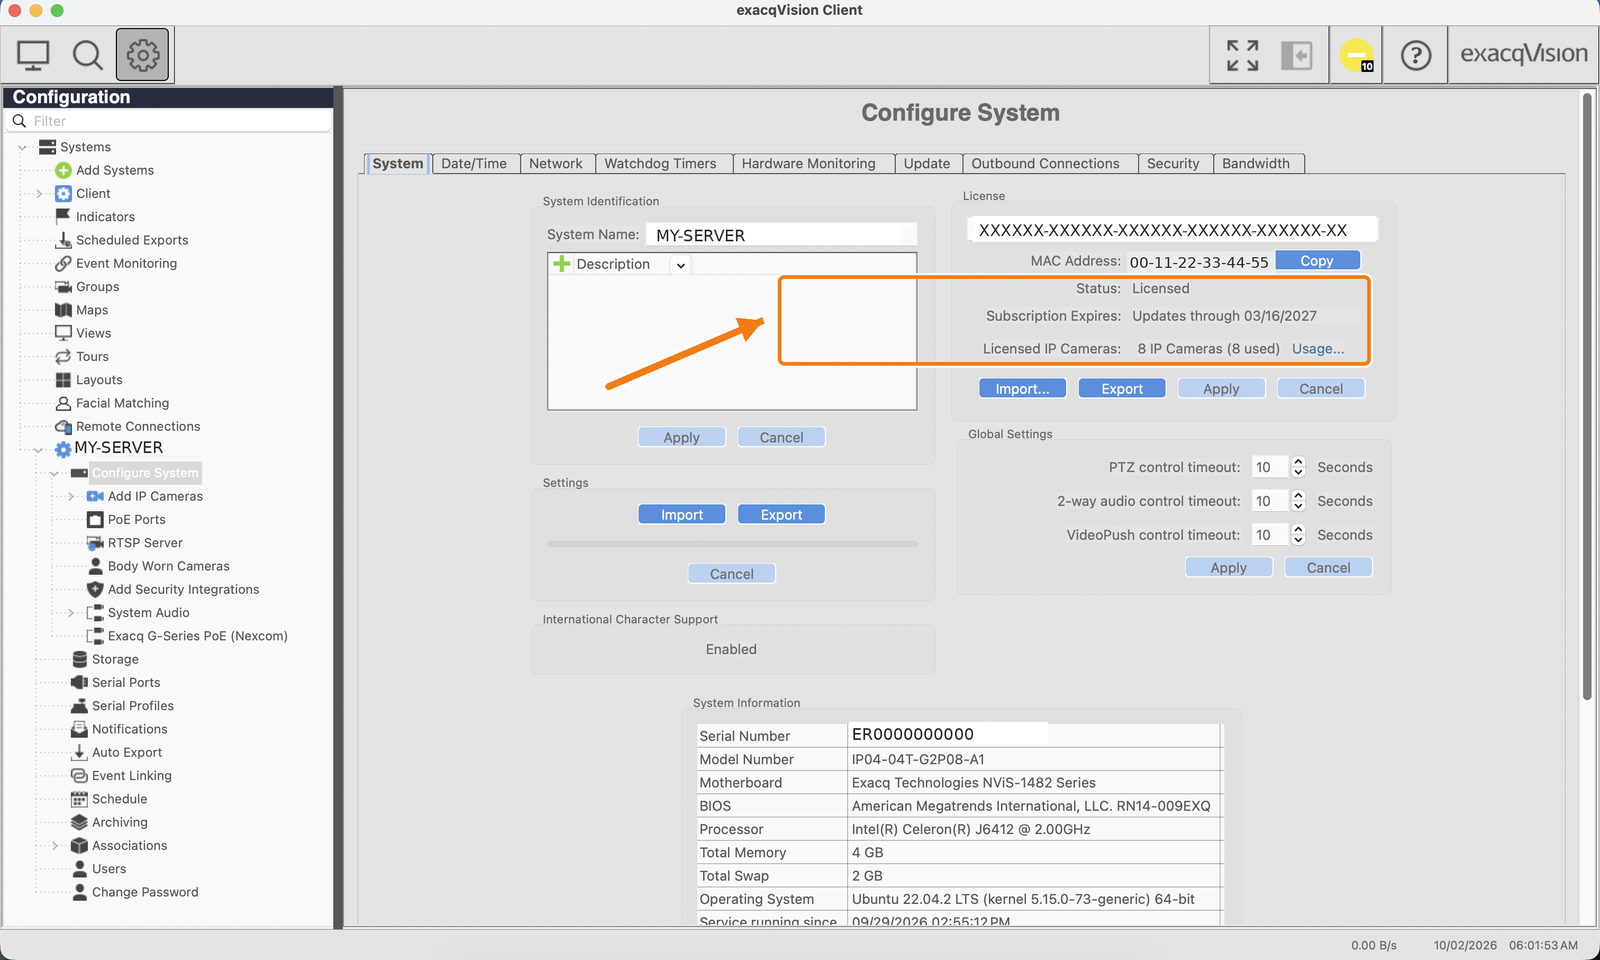
Task: Open the Security tab
Action: [1173, 164]
